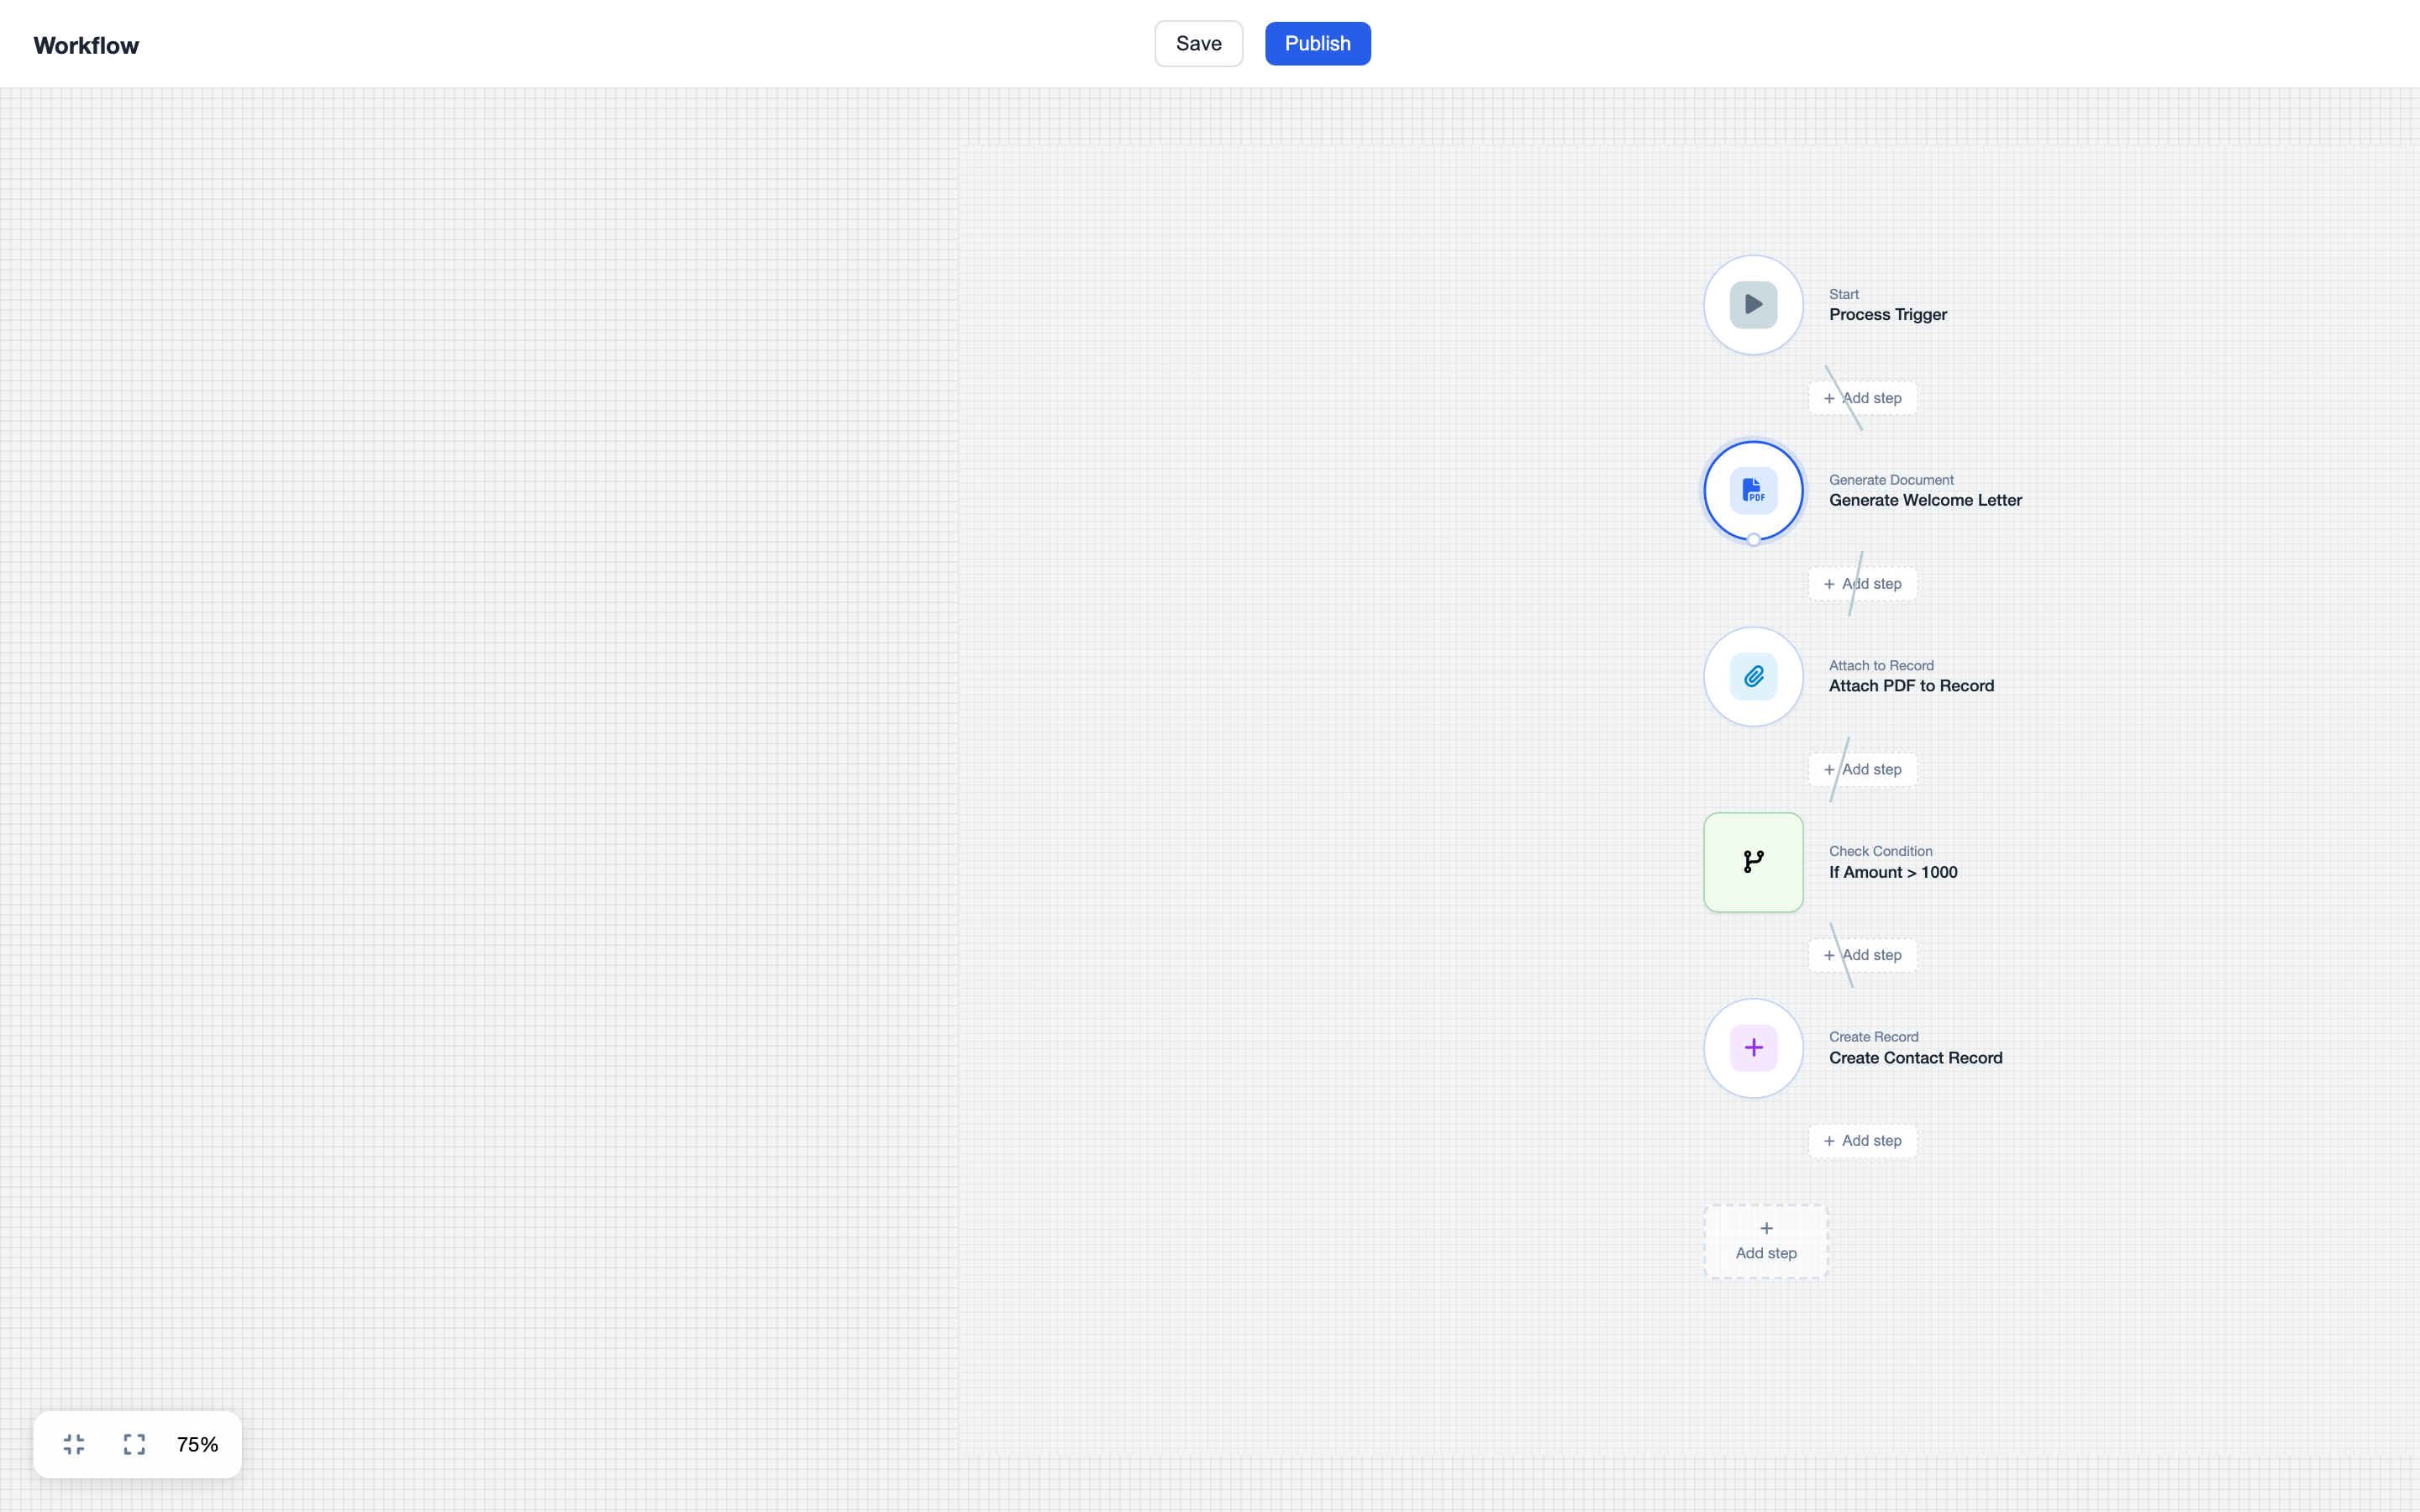Select the paperclip icon on Attach PDF step

(1753, 676)
